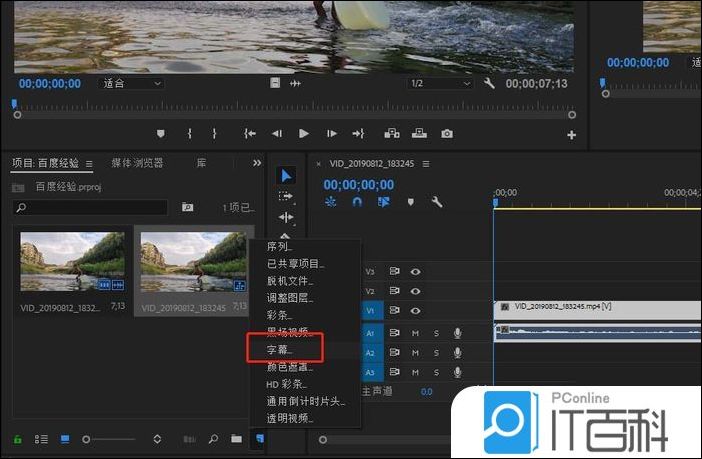Click the Add Marker icon in monitor

coord(161,133)
